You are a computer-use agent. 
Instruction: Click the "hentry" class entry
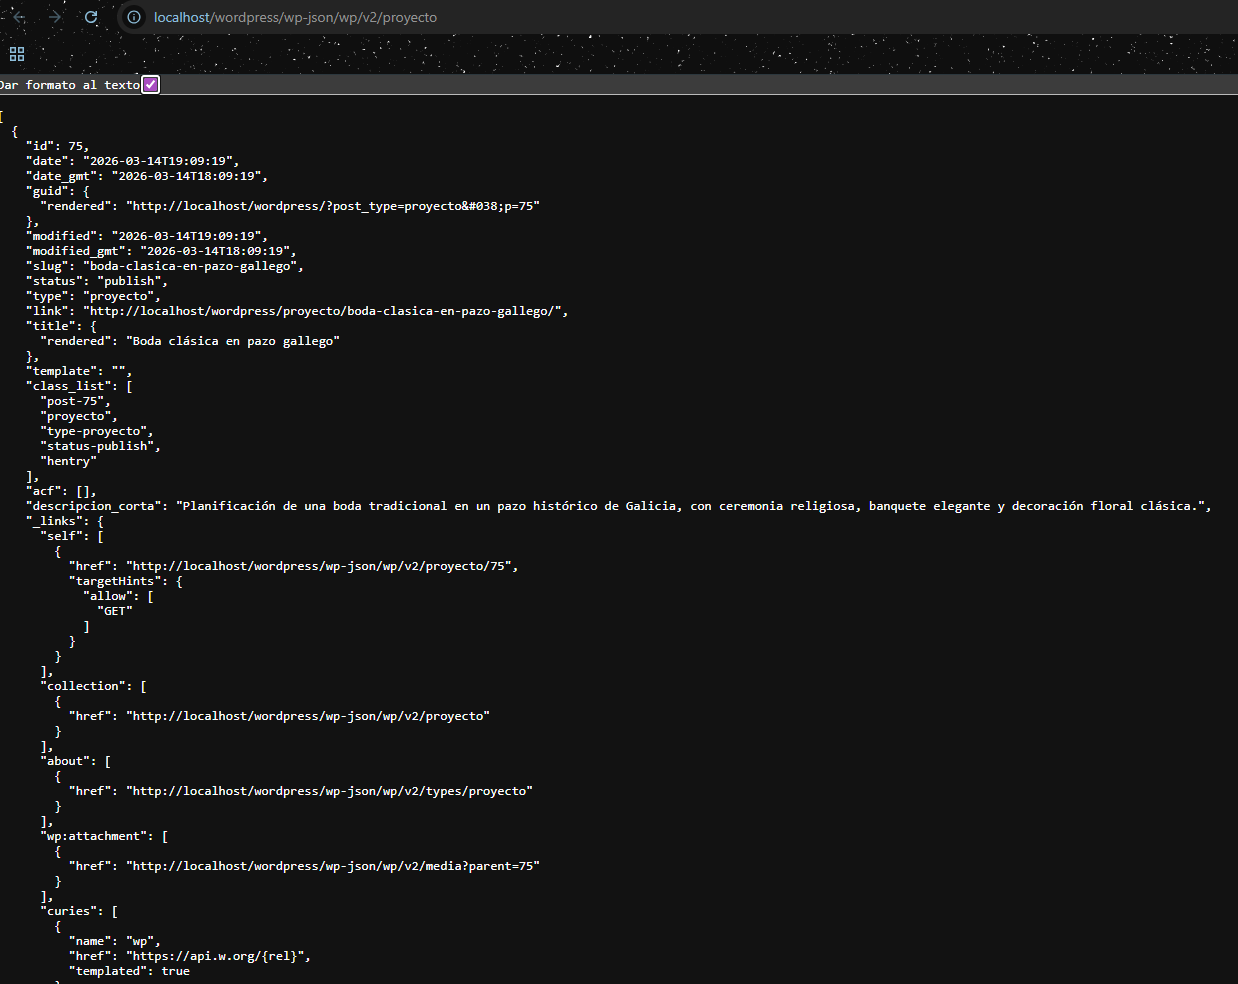point(68,461)
